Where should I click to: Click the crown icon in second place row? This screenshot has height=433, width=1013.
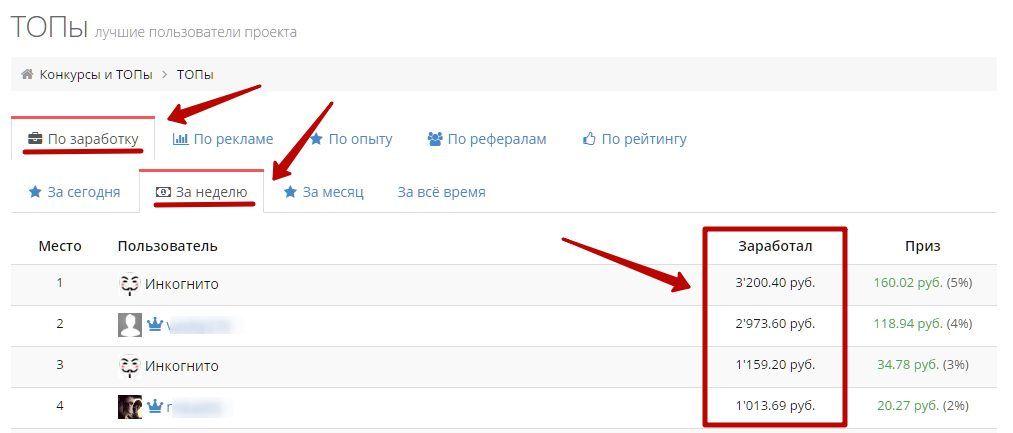click(155, 325)
